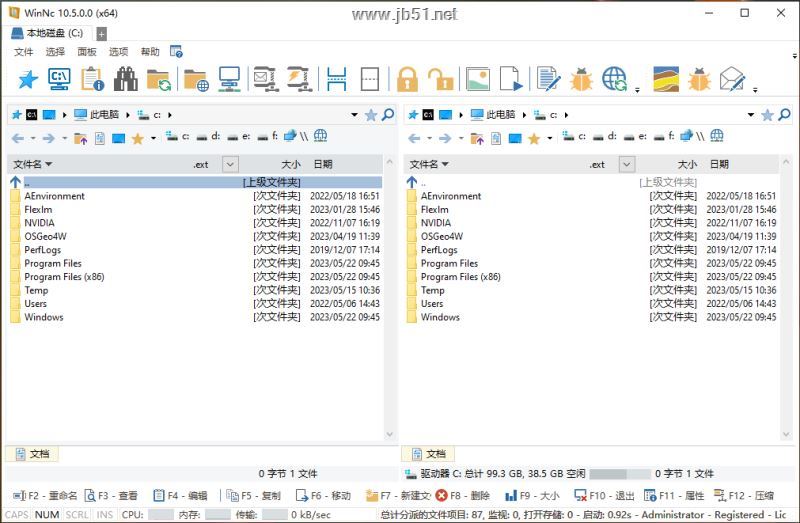Click F12 - 压缩 compress button
Image resolution: width=800 pixels, height=523 pixels.
click(744, 495)
